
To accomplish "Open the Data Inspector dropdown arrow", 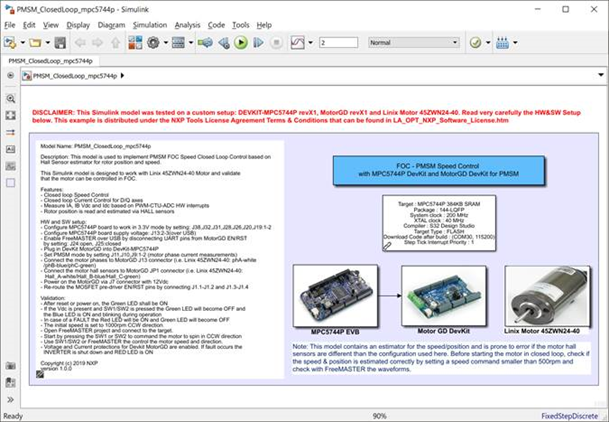I will [310, 43].
